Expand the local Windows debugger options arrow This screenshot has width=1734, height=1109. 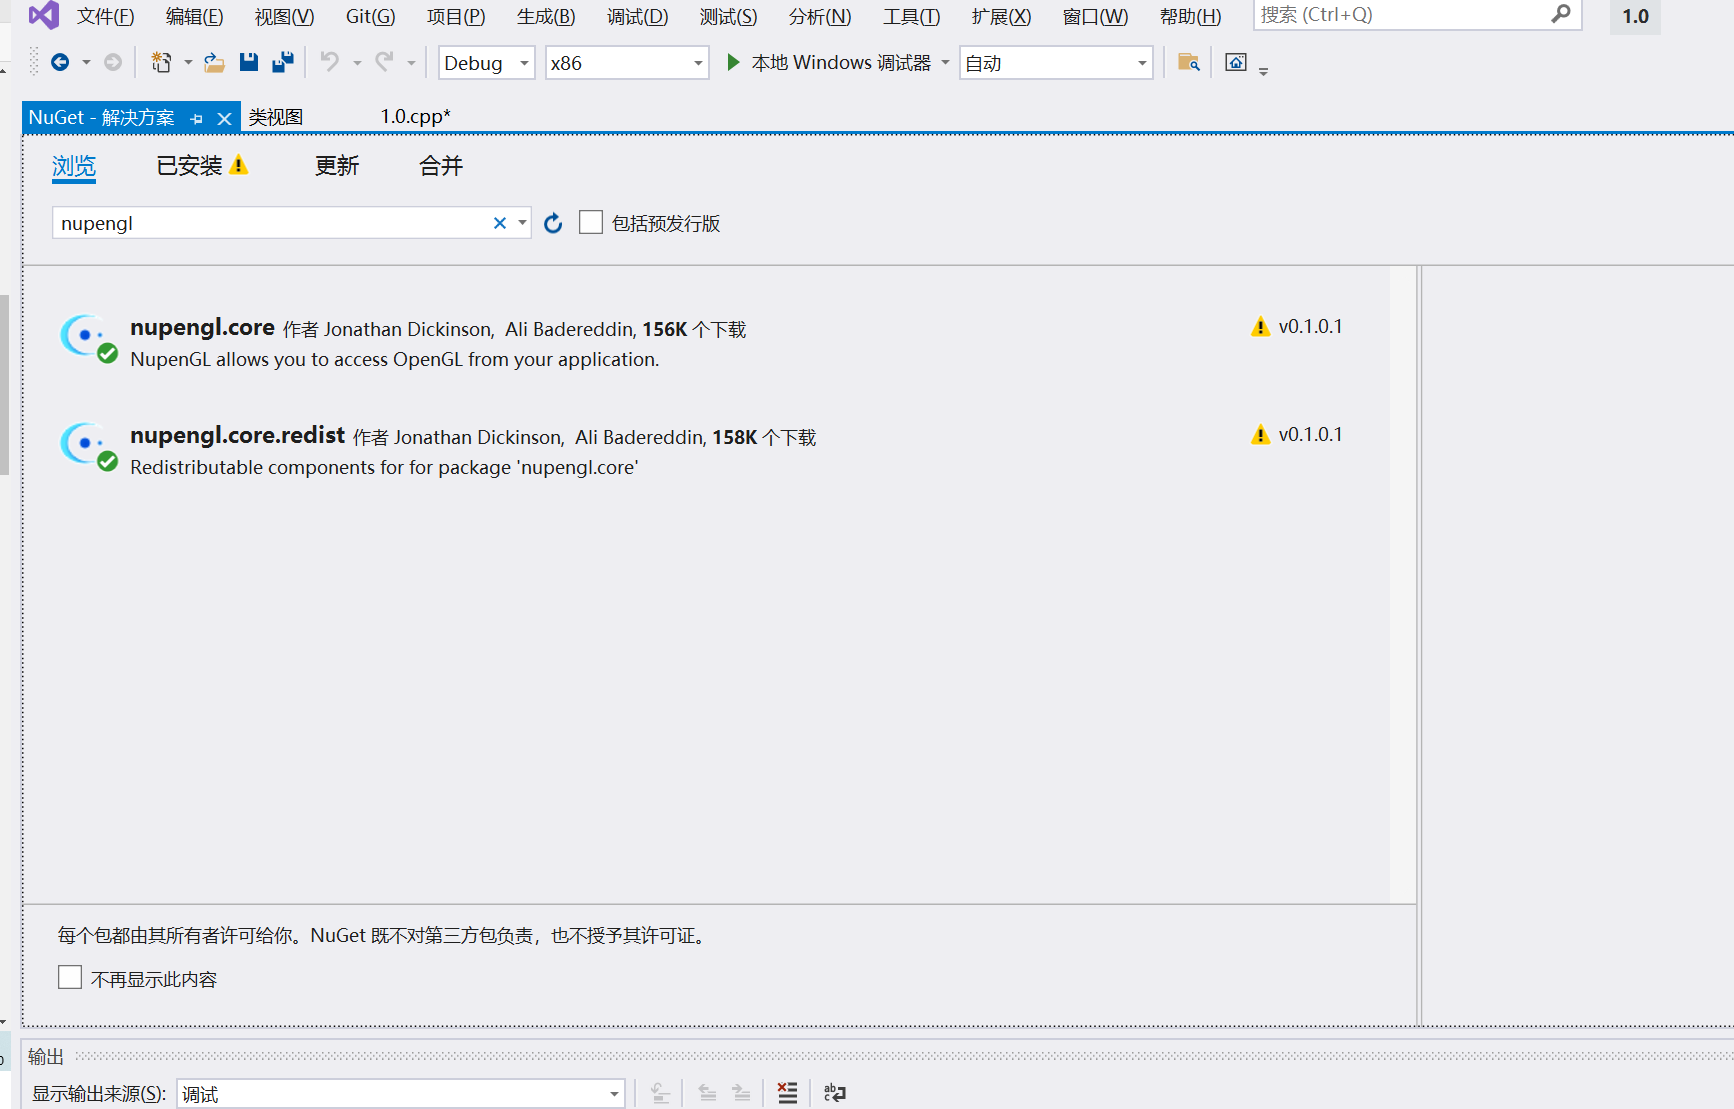click(x=945, y=63)
